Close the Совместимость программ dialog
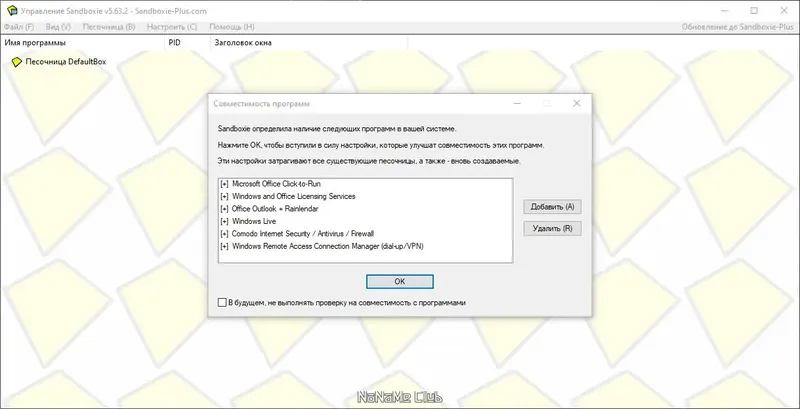Image resolution: width=800 pixels, height=409 pixels. coord(577,104)
